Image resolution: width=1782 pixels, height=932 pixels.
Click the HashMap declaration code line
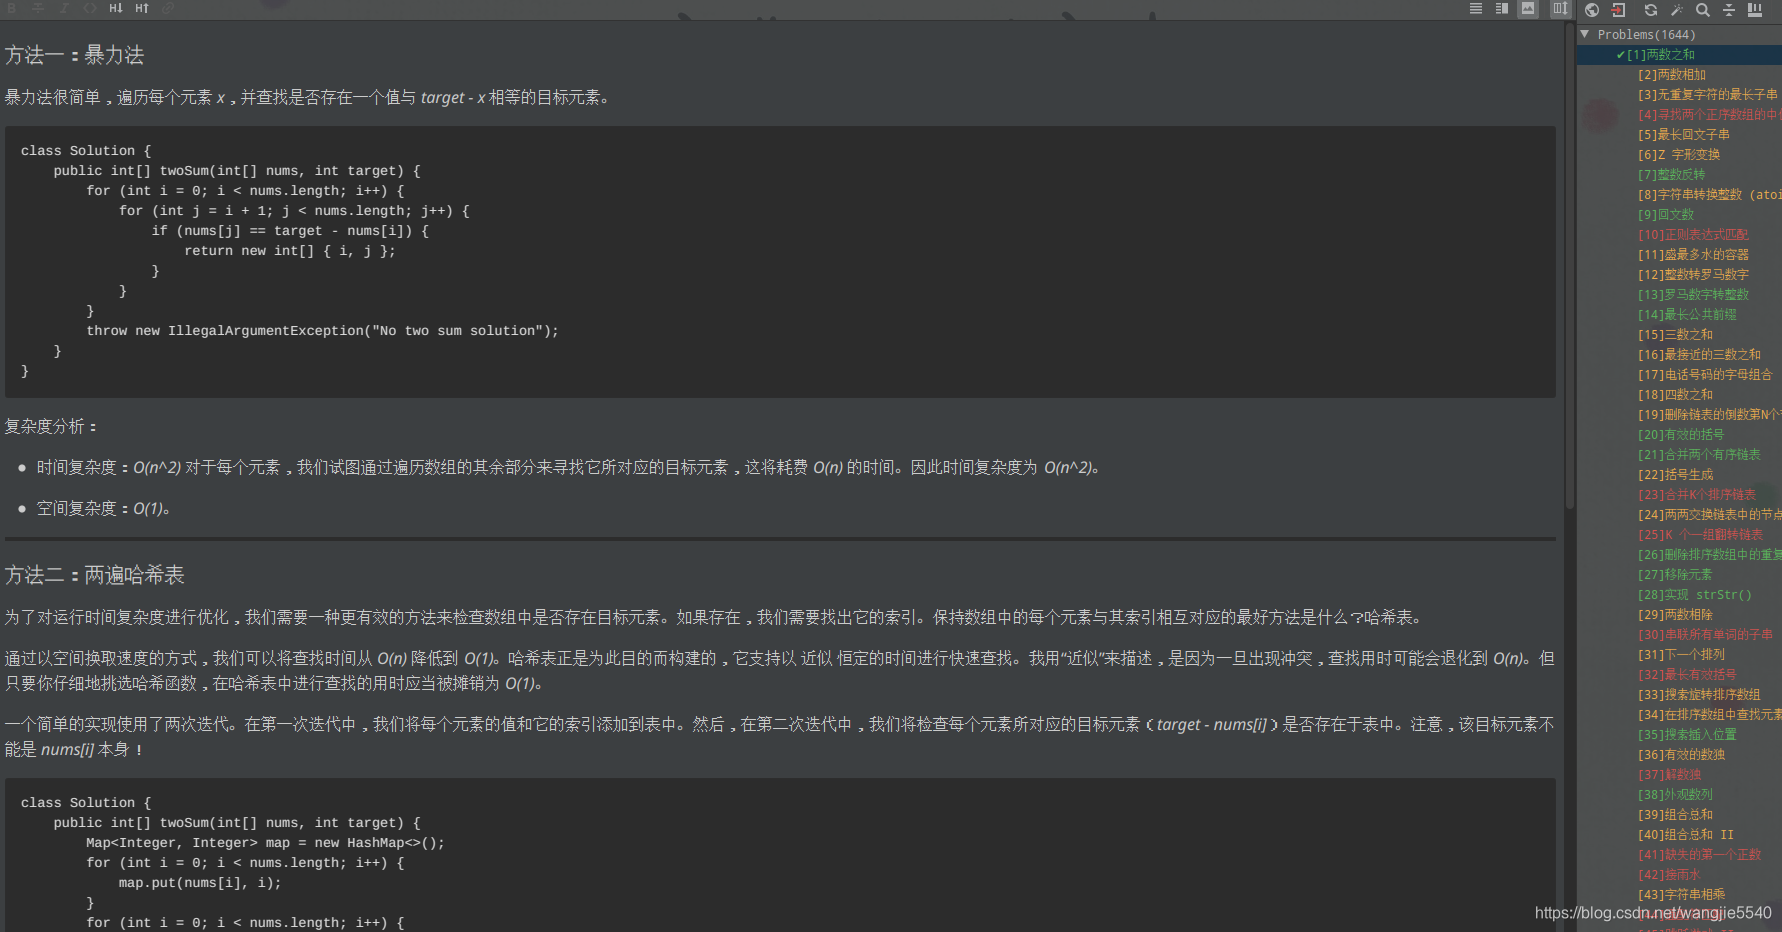pyautogui.click(x=265, y=843)
